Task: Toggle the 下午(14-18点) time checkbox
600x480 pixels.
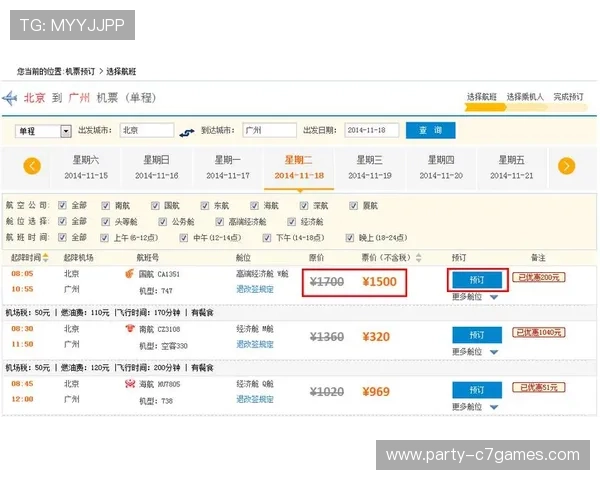Action: click(x=267, y=238)
